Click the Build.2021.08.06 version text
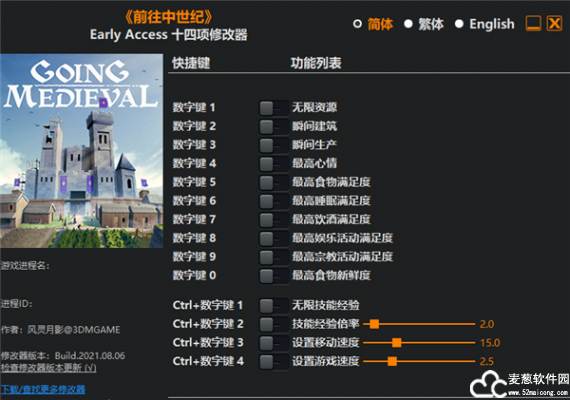Screen dimensions: 570x400 (x=90, y=356)
